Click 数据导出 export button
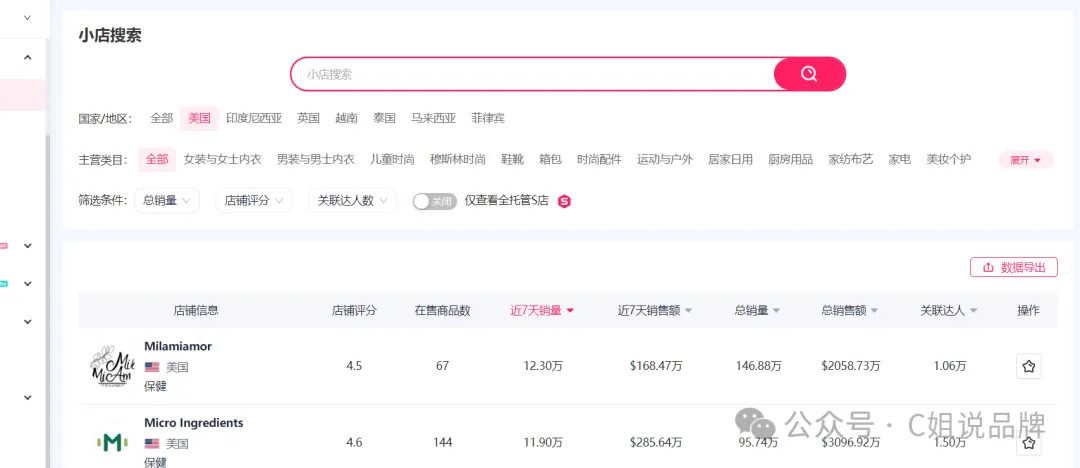The image size is (1080, 468). coord(1013,267)
